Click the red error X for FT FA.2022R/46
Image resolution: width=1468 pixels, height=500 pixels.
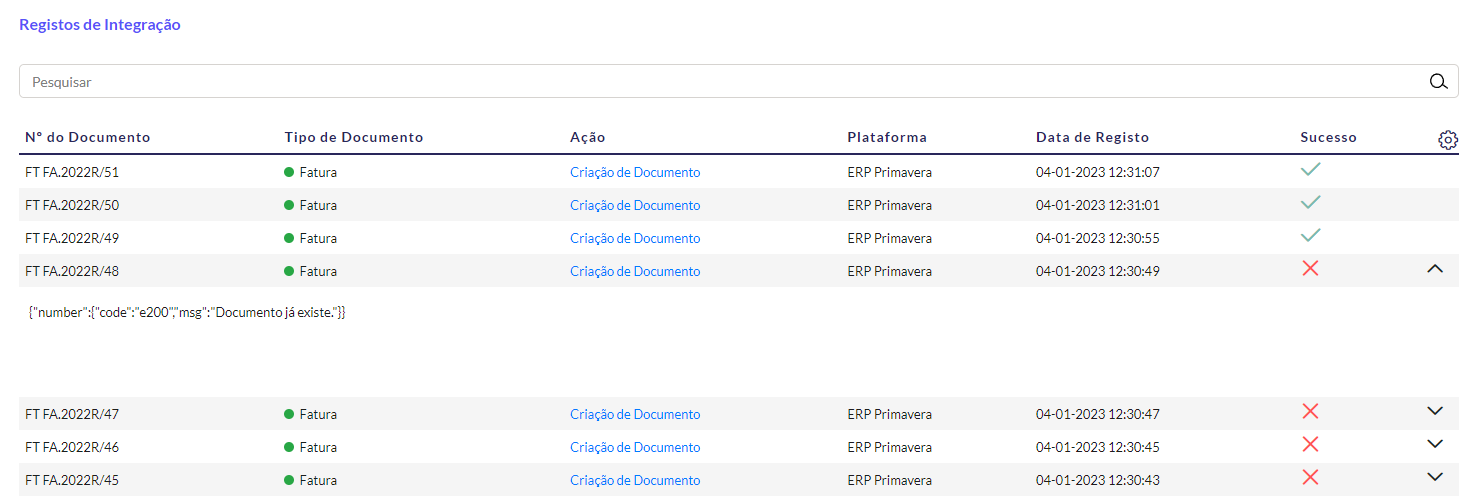coord(1310,444)
